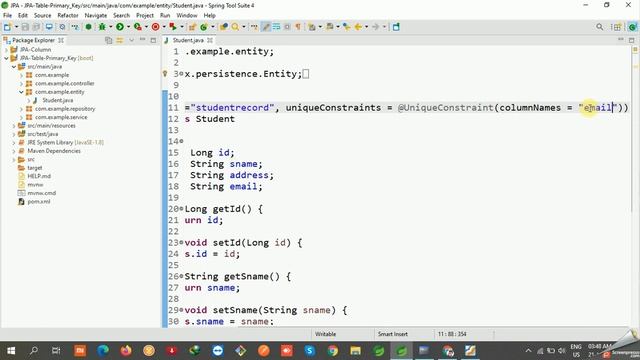Viewport: 640px width, 360px height.
Task: Collapse the getId method fold on line 20
Action: (x=181, y=209)
